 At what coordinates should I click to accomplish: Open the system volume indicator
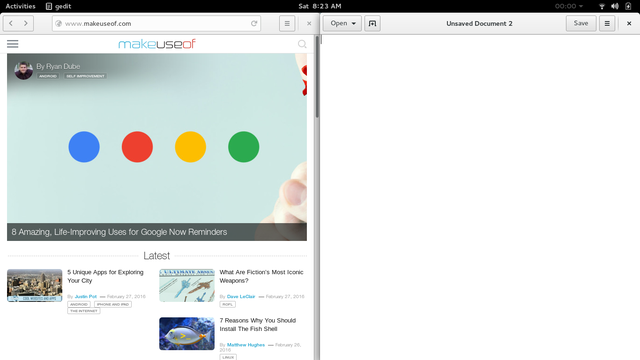[615, 6]
